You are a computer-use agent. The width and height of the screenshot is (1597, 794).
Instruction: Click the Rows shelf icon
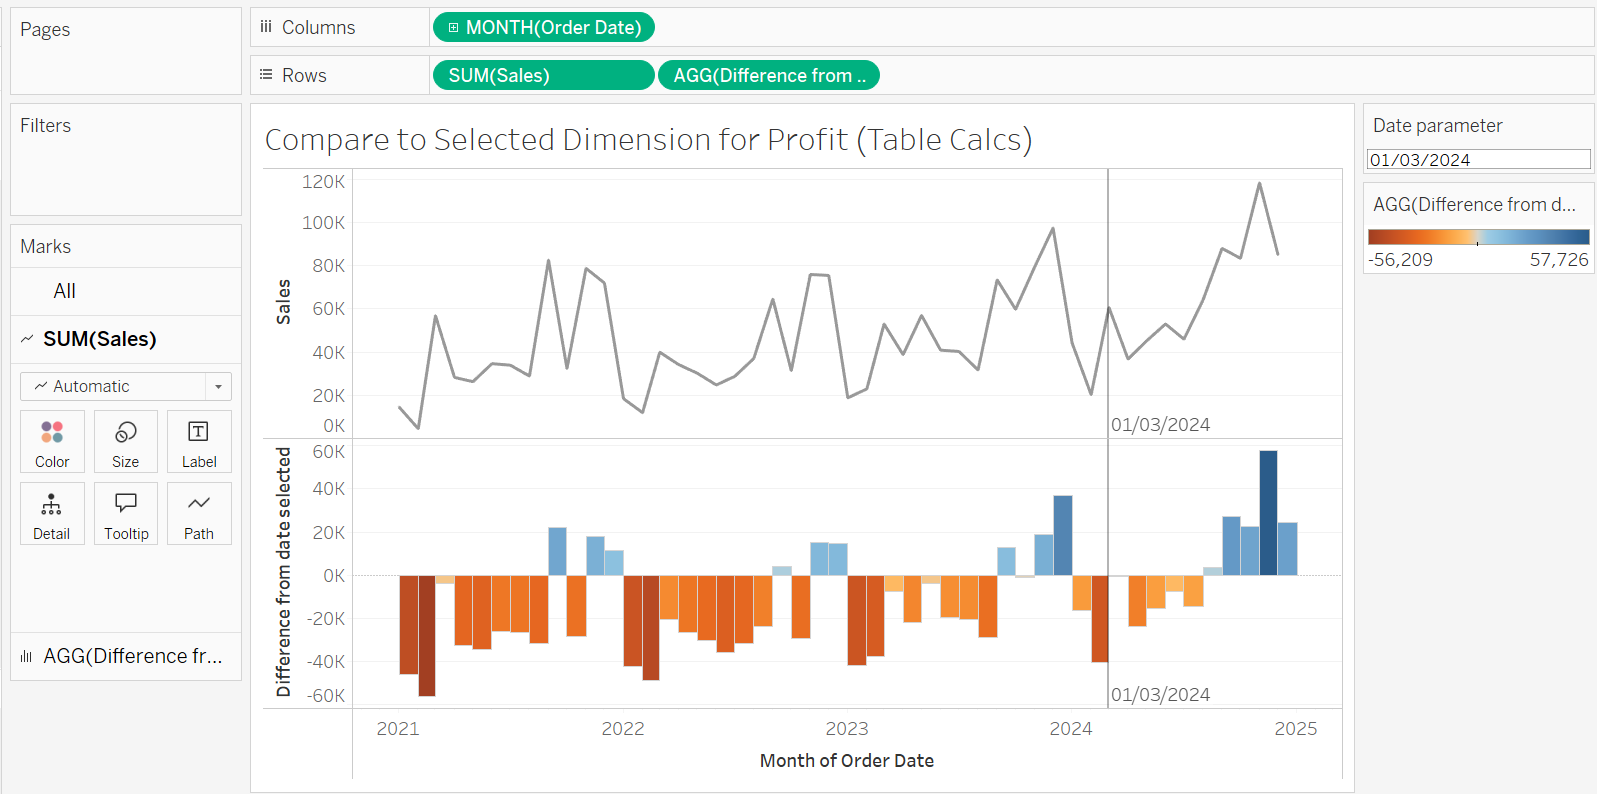click(x=266, y=75)
